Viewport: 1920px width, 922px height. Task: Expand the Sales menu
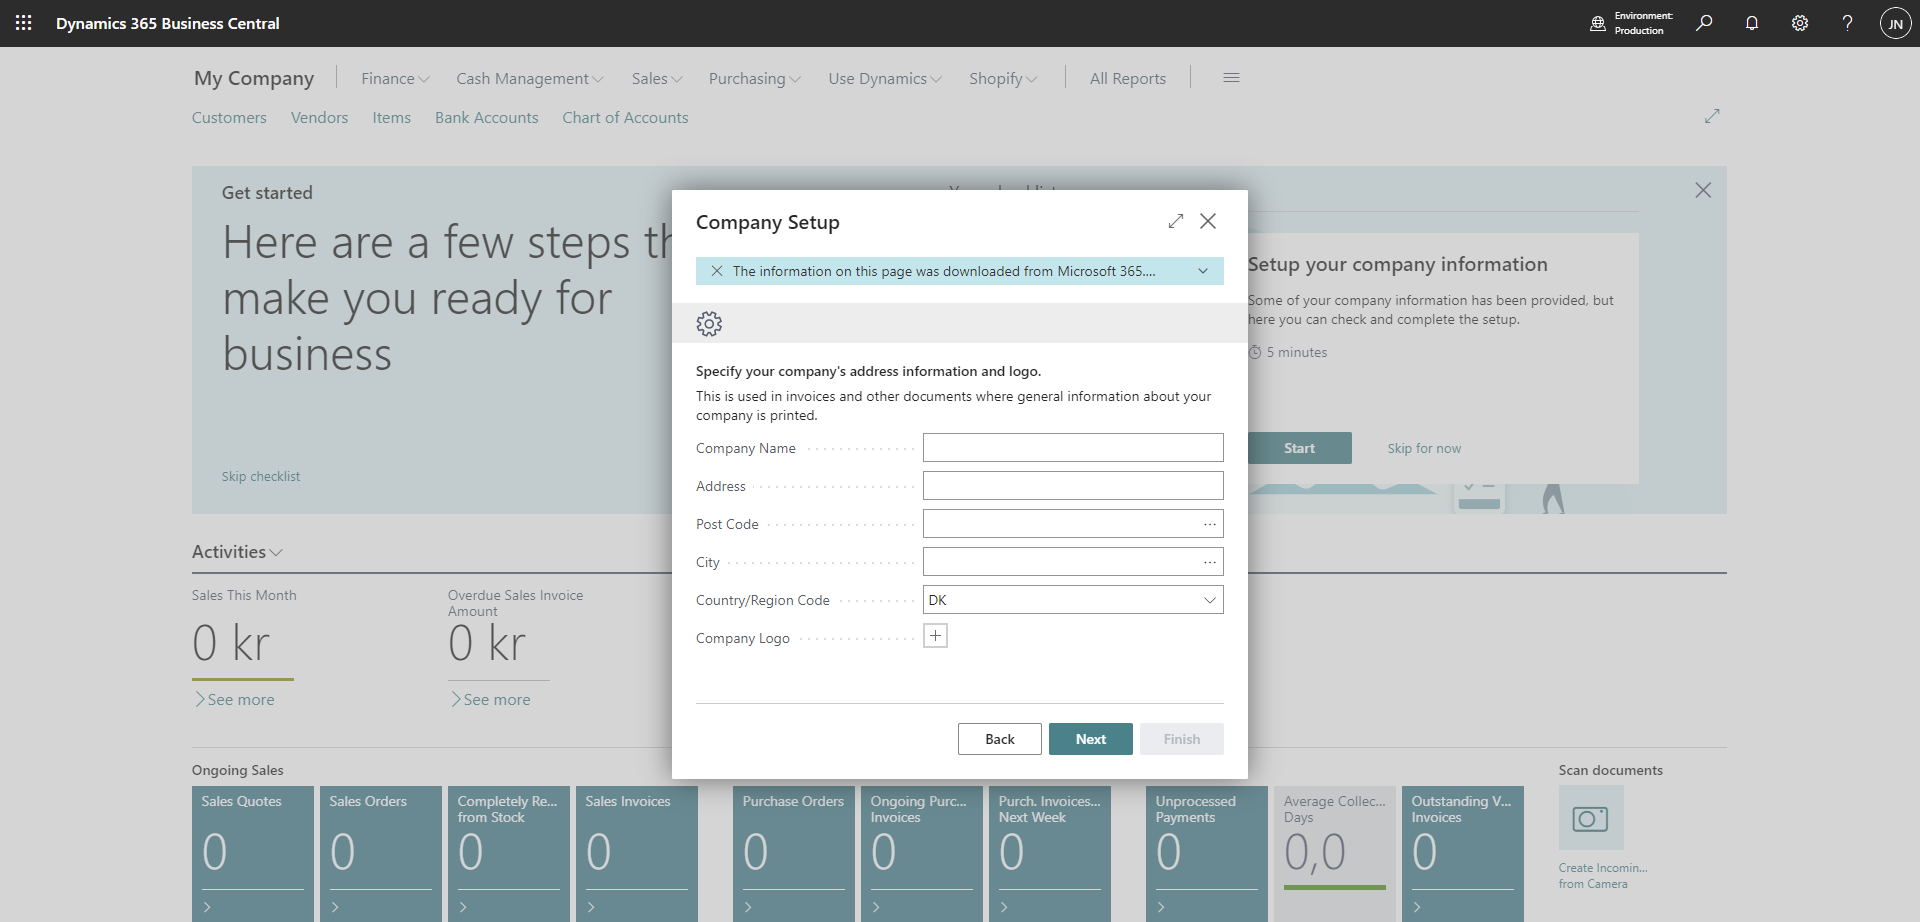657,78
